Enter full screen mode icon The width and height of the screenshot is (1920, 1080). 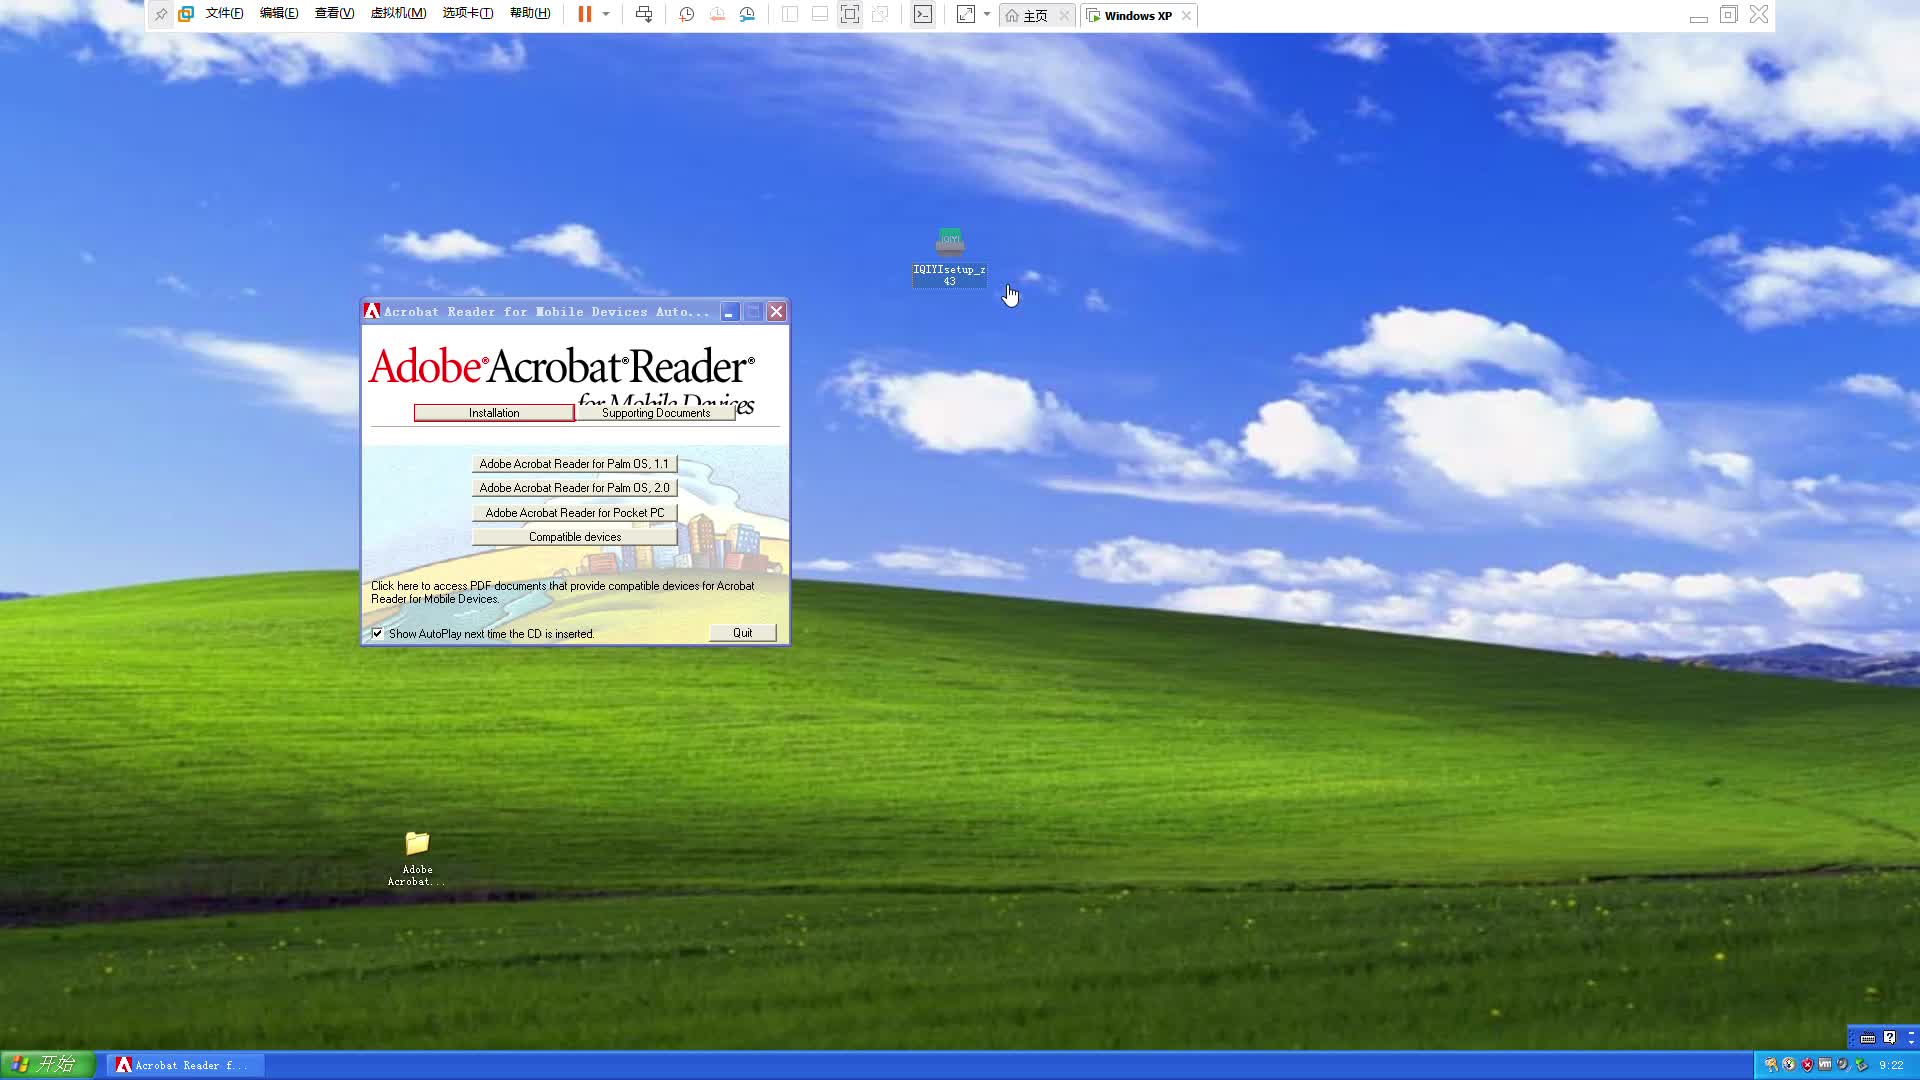coord(849,14)
